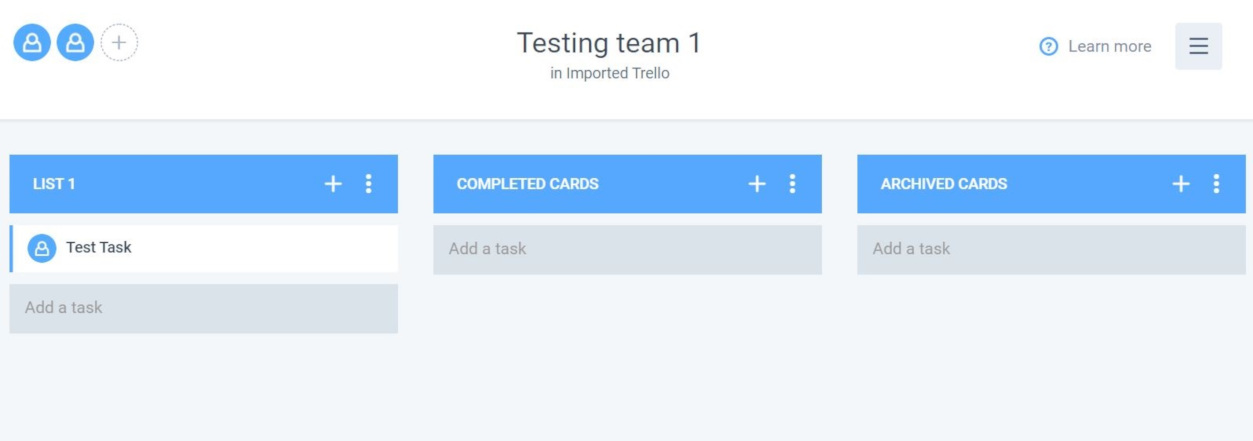Open the hamburger menu button

[x=1198, y=46]
